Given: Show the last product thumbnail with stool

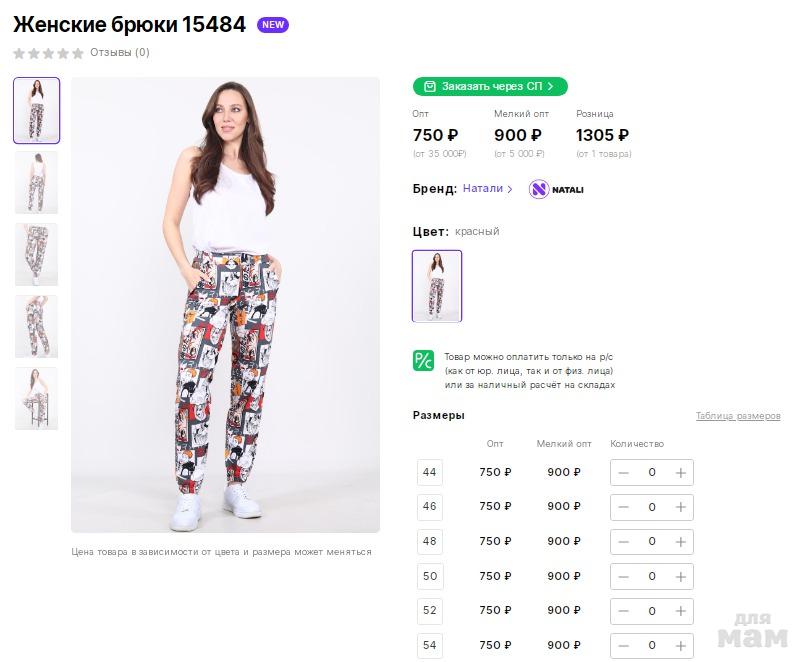Looking at the screenshot, I should [36, 399].
